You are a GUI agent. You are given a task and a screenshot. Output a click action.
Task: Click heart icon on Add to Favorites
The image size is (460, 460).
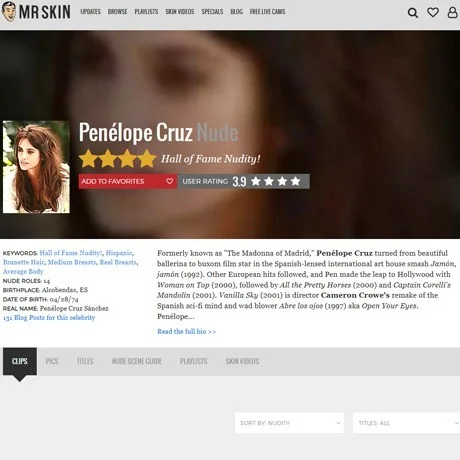[x=169, y=181]
